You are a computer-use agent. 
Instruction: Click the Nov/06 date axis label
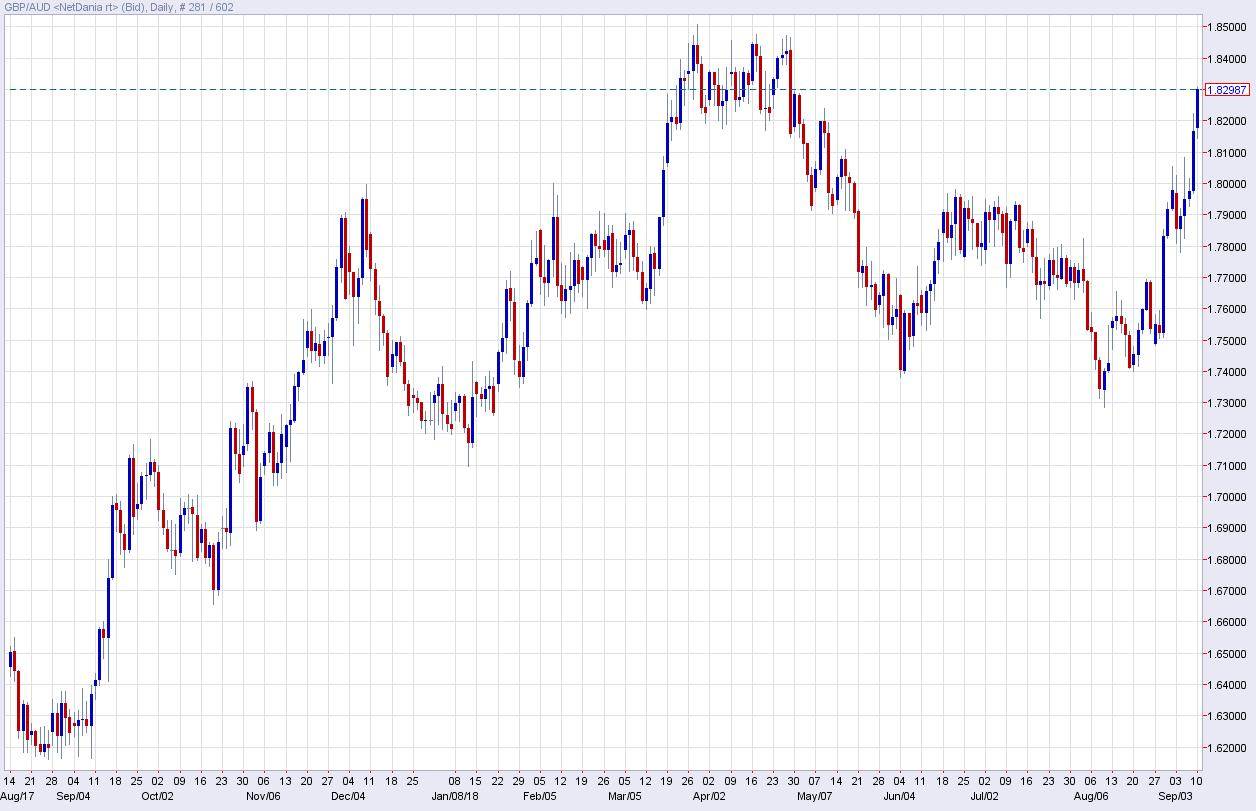tap(263, 797)
